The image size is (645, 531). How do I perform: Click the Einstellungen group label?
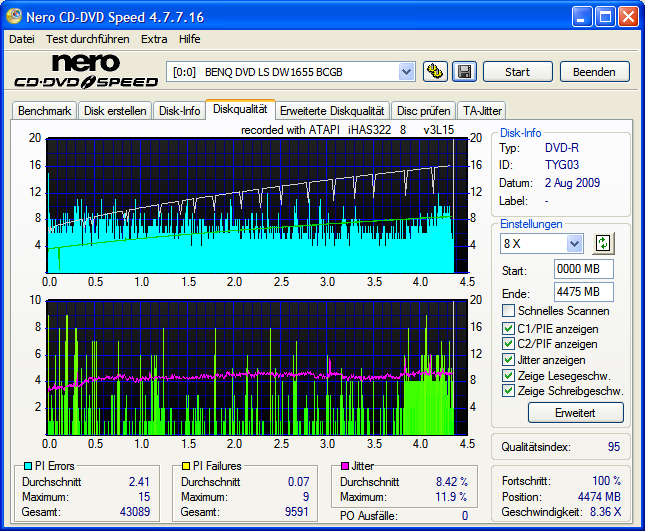[x=531, y=224]
